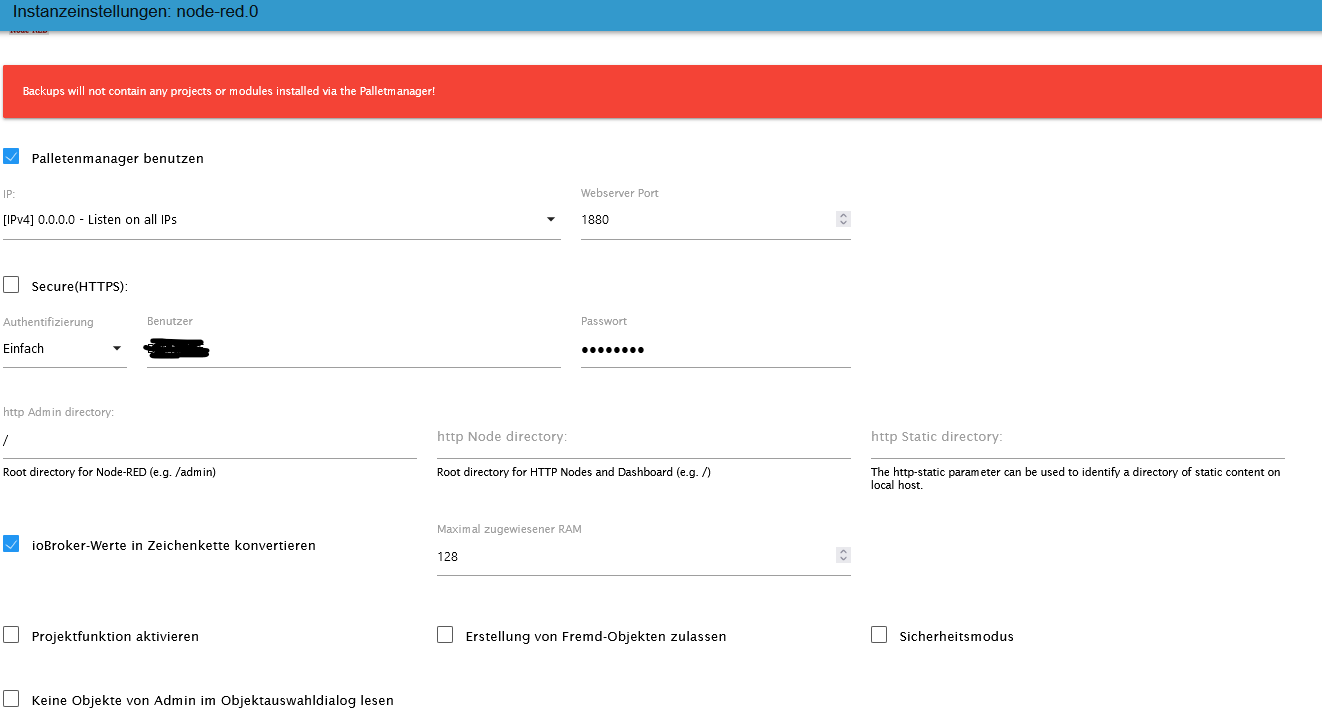Use the Webserver Port spinner arrows

pos(844,219)
